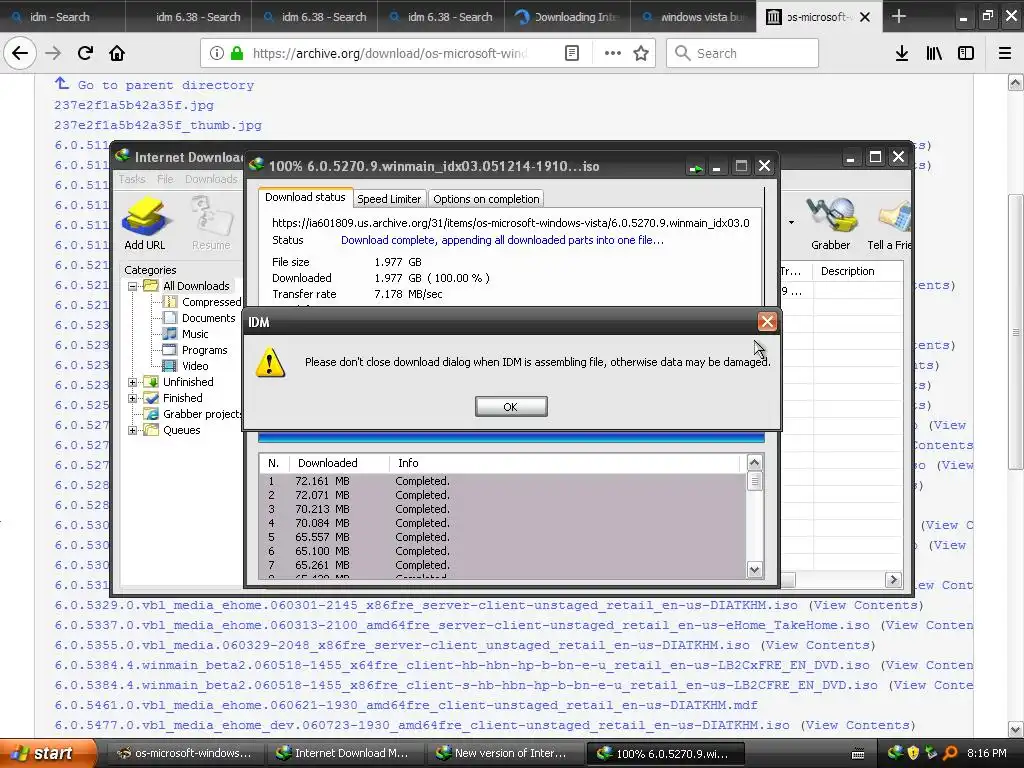
Task: Click the browser forward arrow
Action: (x=53, y=54)
